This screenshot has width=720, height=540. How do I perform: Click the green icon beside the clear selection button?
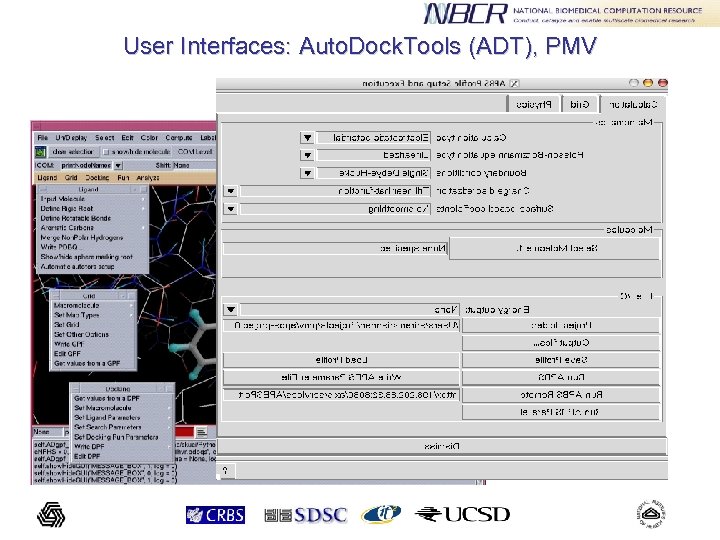tap(41, 152)
